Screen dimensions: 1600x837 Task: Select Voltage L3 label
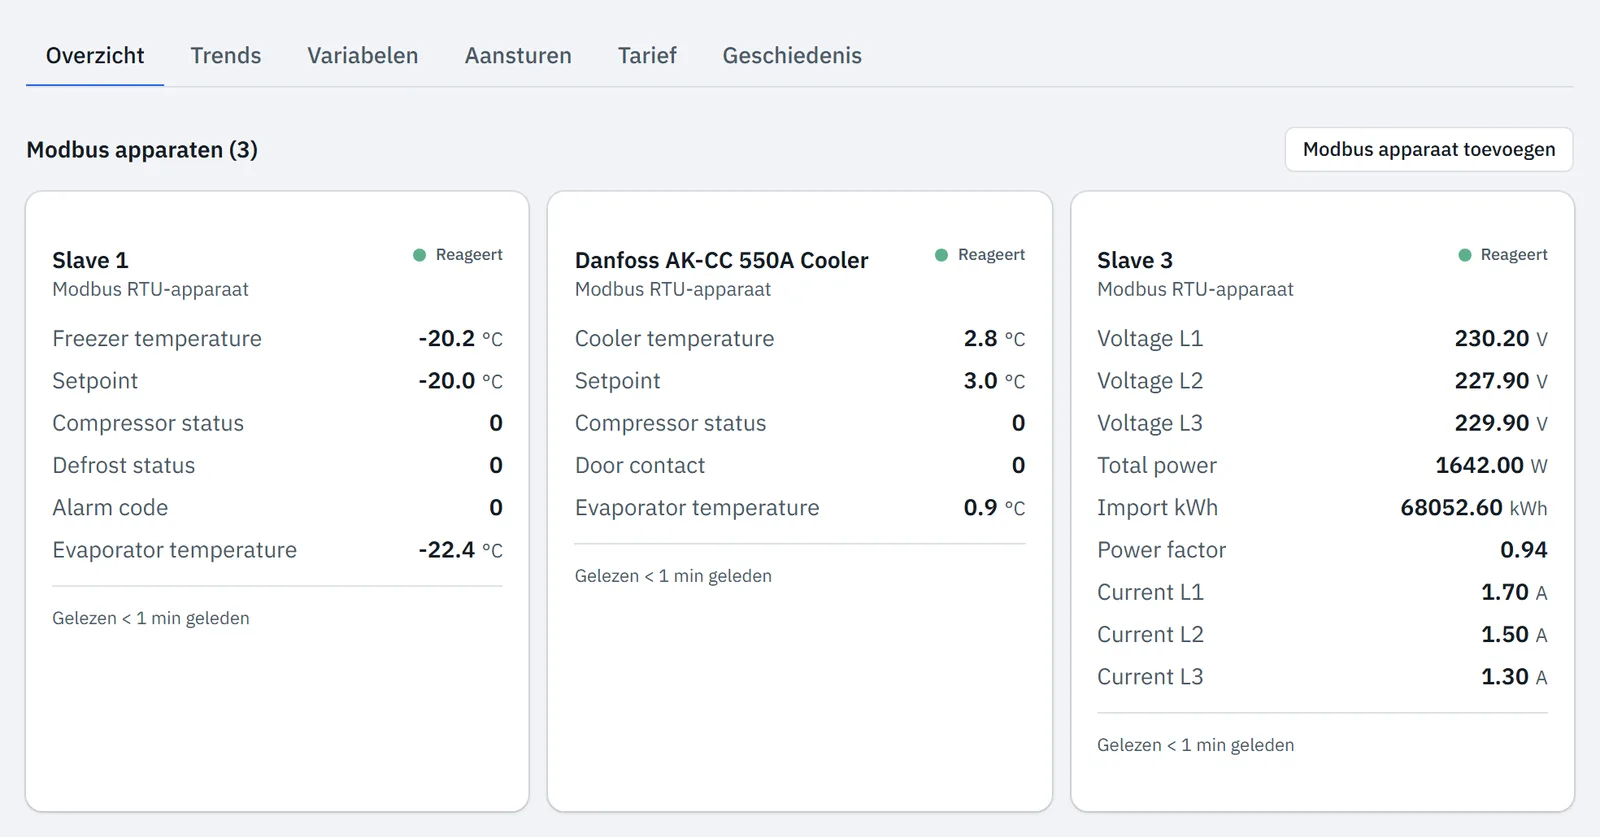[x=1150, y=423]
